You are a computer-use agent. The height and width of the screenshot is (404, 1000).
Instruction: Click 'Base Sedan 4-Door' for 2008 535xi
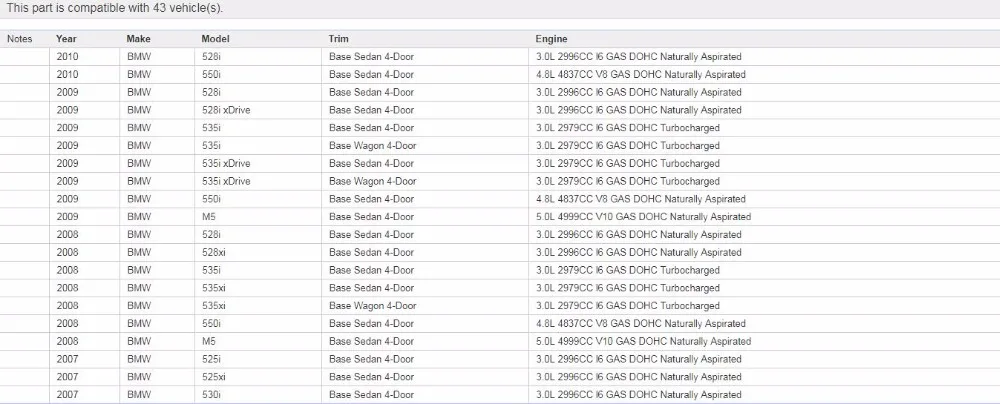pos(371,288)
